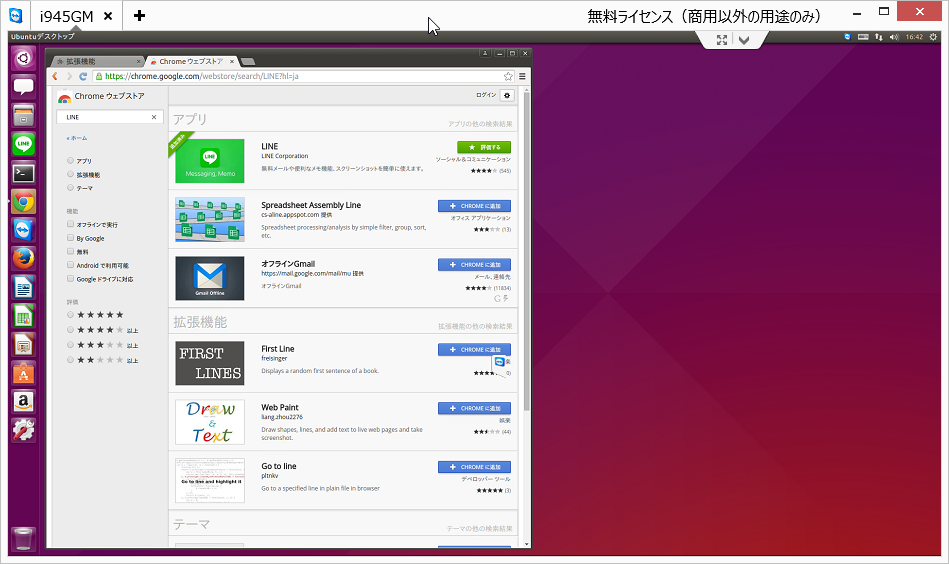This screenshot has width=949, height=564.
Task: Open the Files manager in the launcher
Action: tap(24, 116)
